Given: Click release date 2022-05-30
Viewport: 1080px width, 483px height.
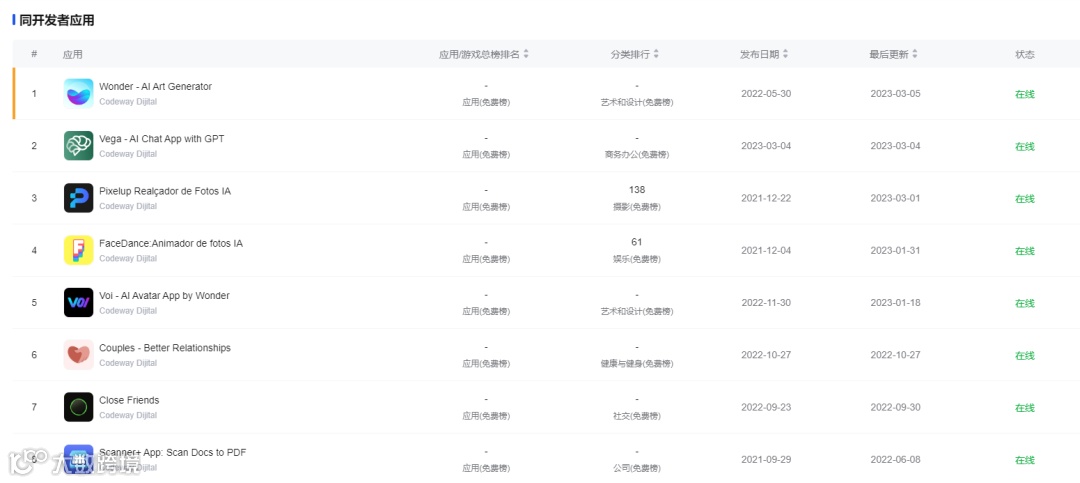Looking at the screenshot, I should pos(766,94).
